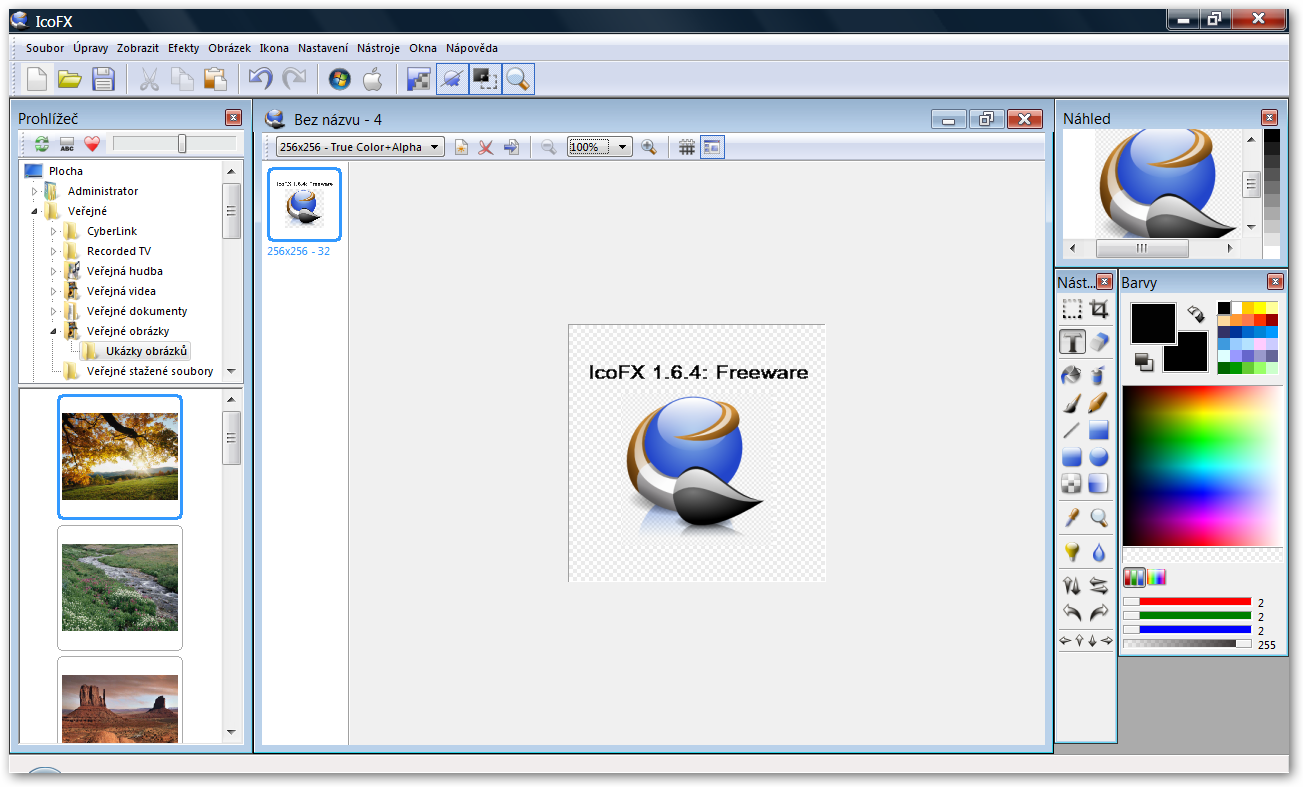Paste from clipboard in main toolbar
The height and width of the screenshot is (787, 1303).
pyautogui.click(x=214, y=79)
